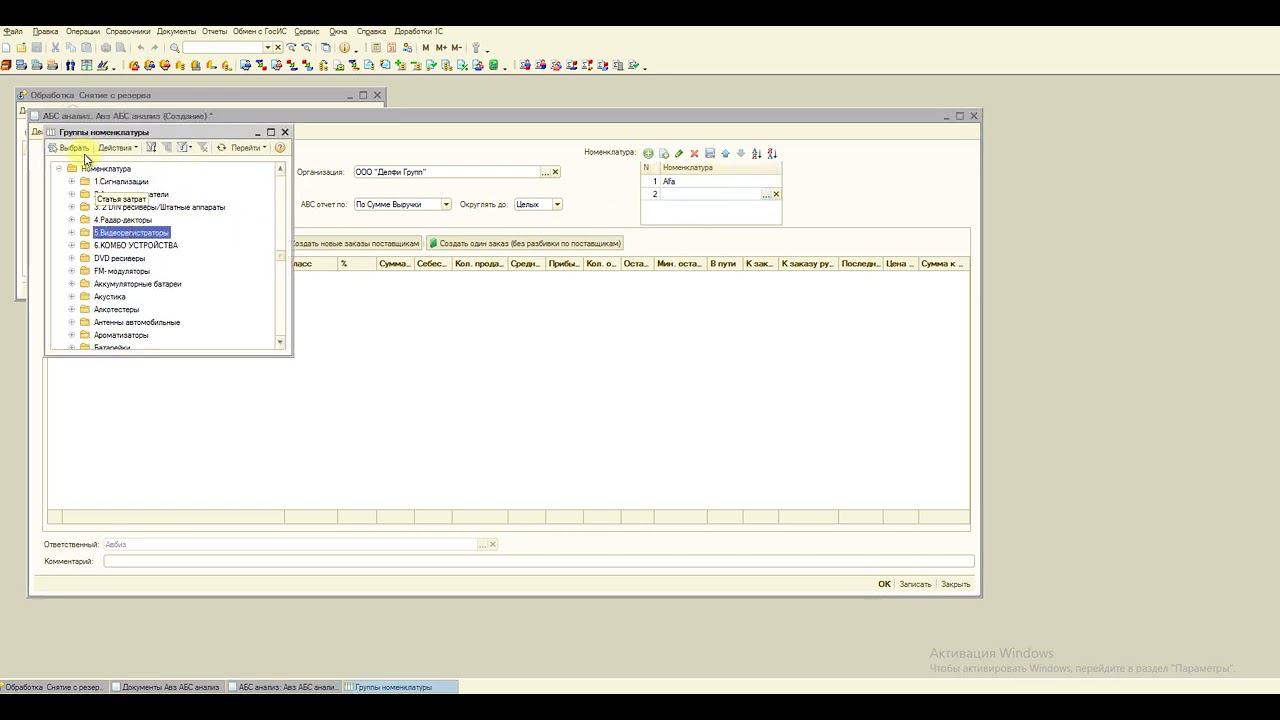Screen dimensions: 1280x720
Task: Select the Ароматизаторы folder
Action: pyautogui.click(x=121, y=335)
